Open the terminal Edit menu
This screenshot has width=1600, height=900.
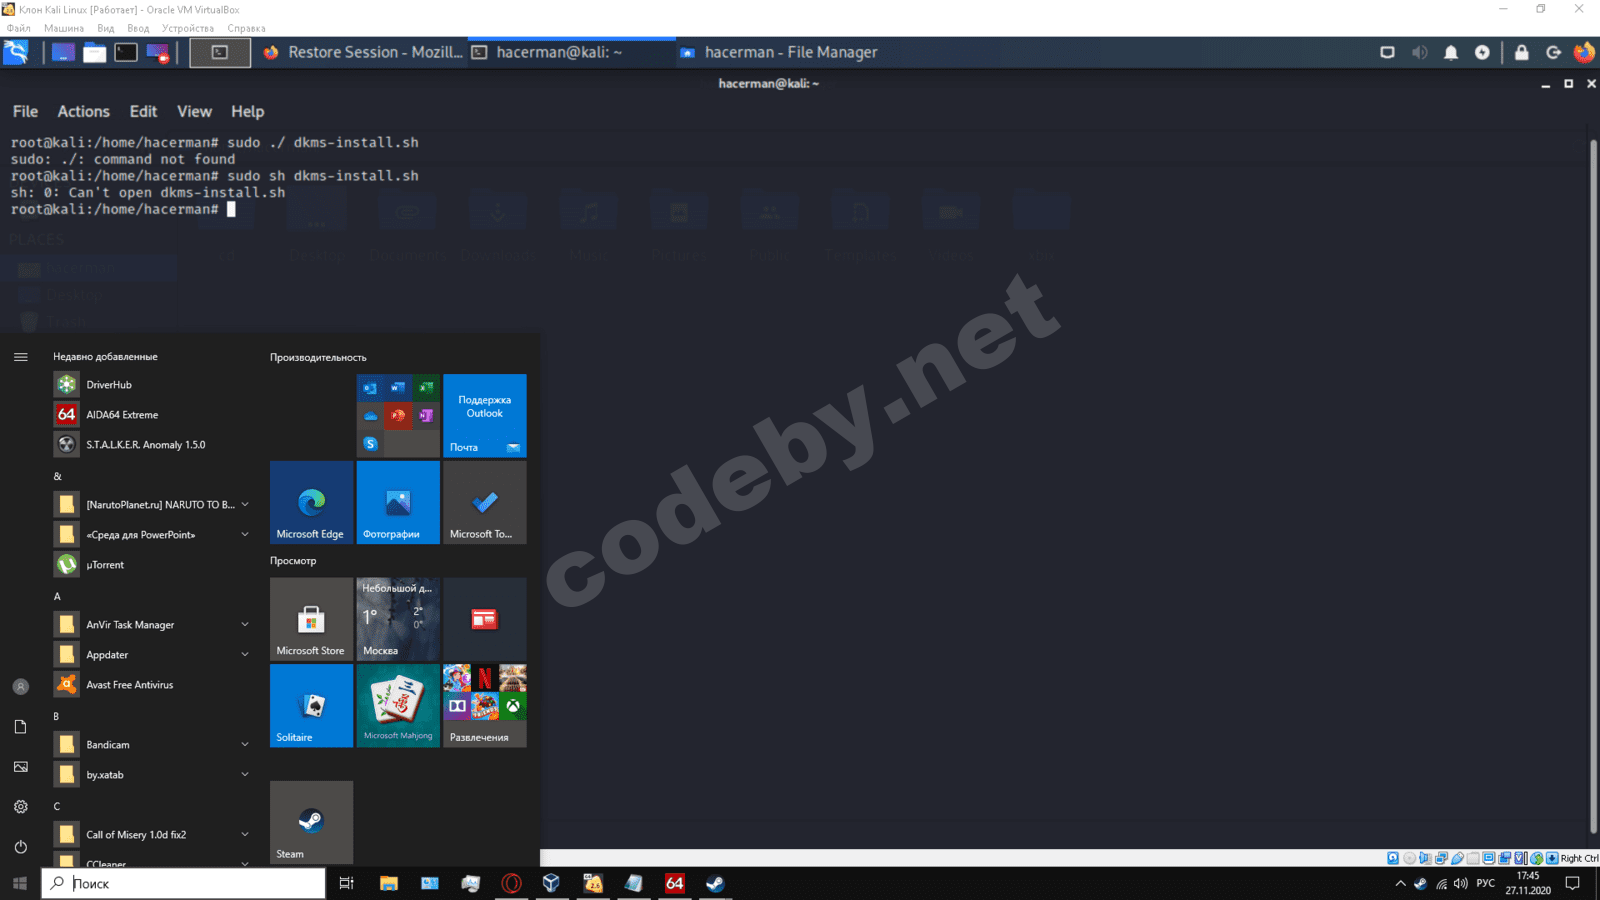click(x=143, y=111)
